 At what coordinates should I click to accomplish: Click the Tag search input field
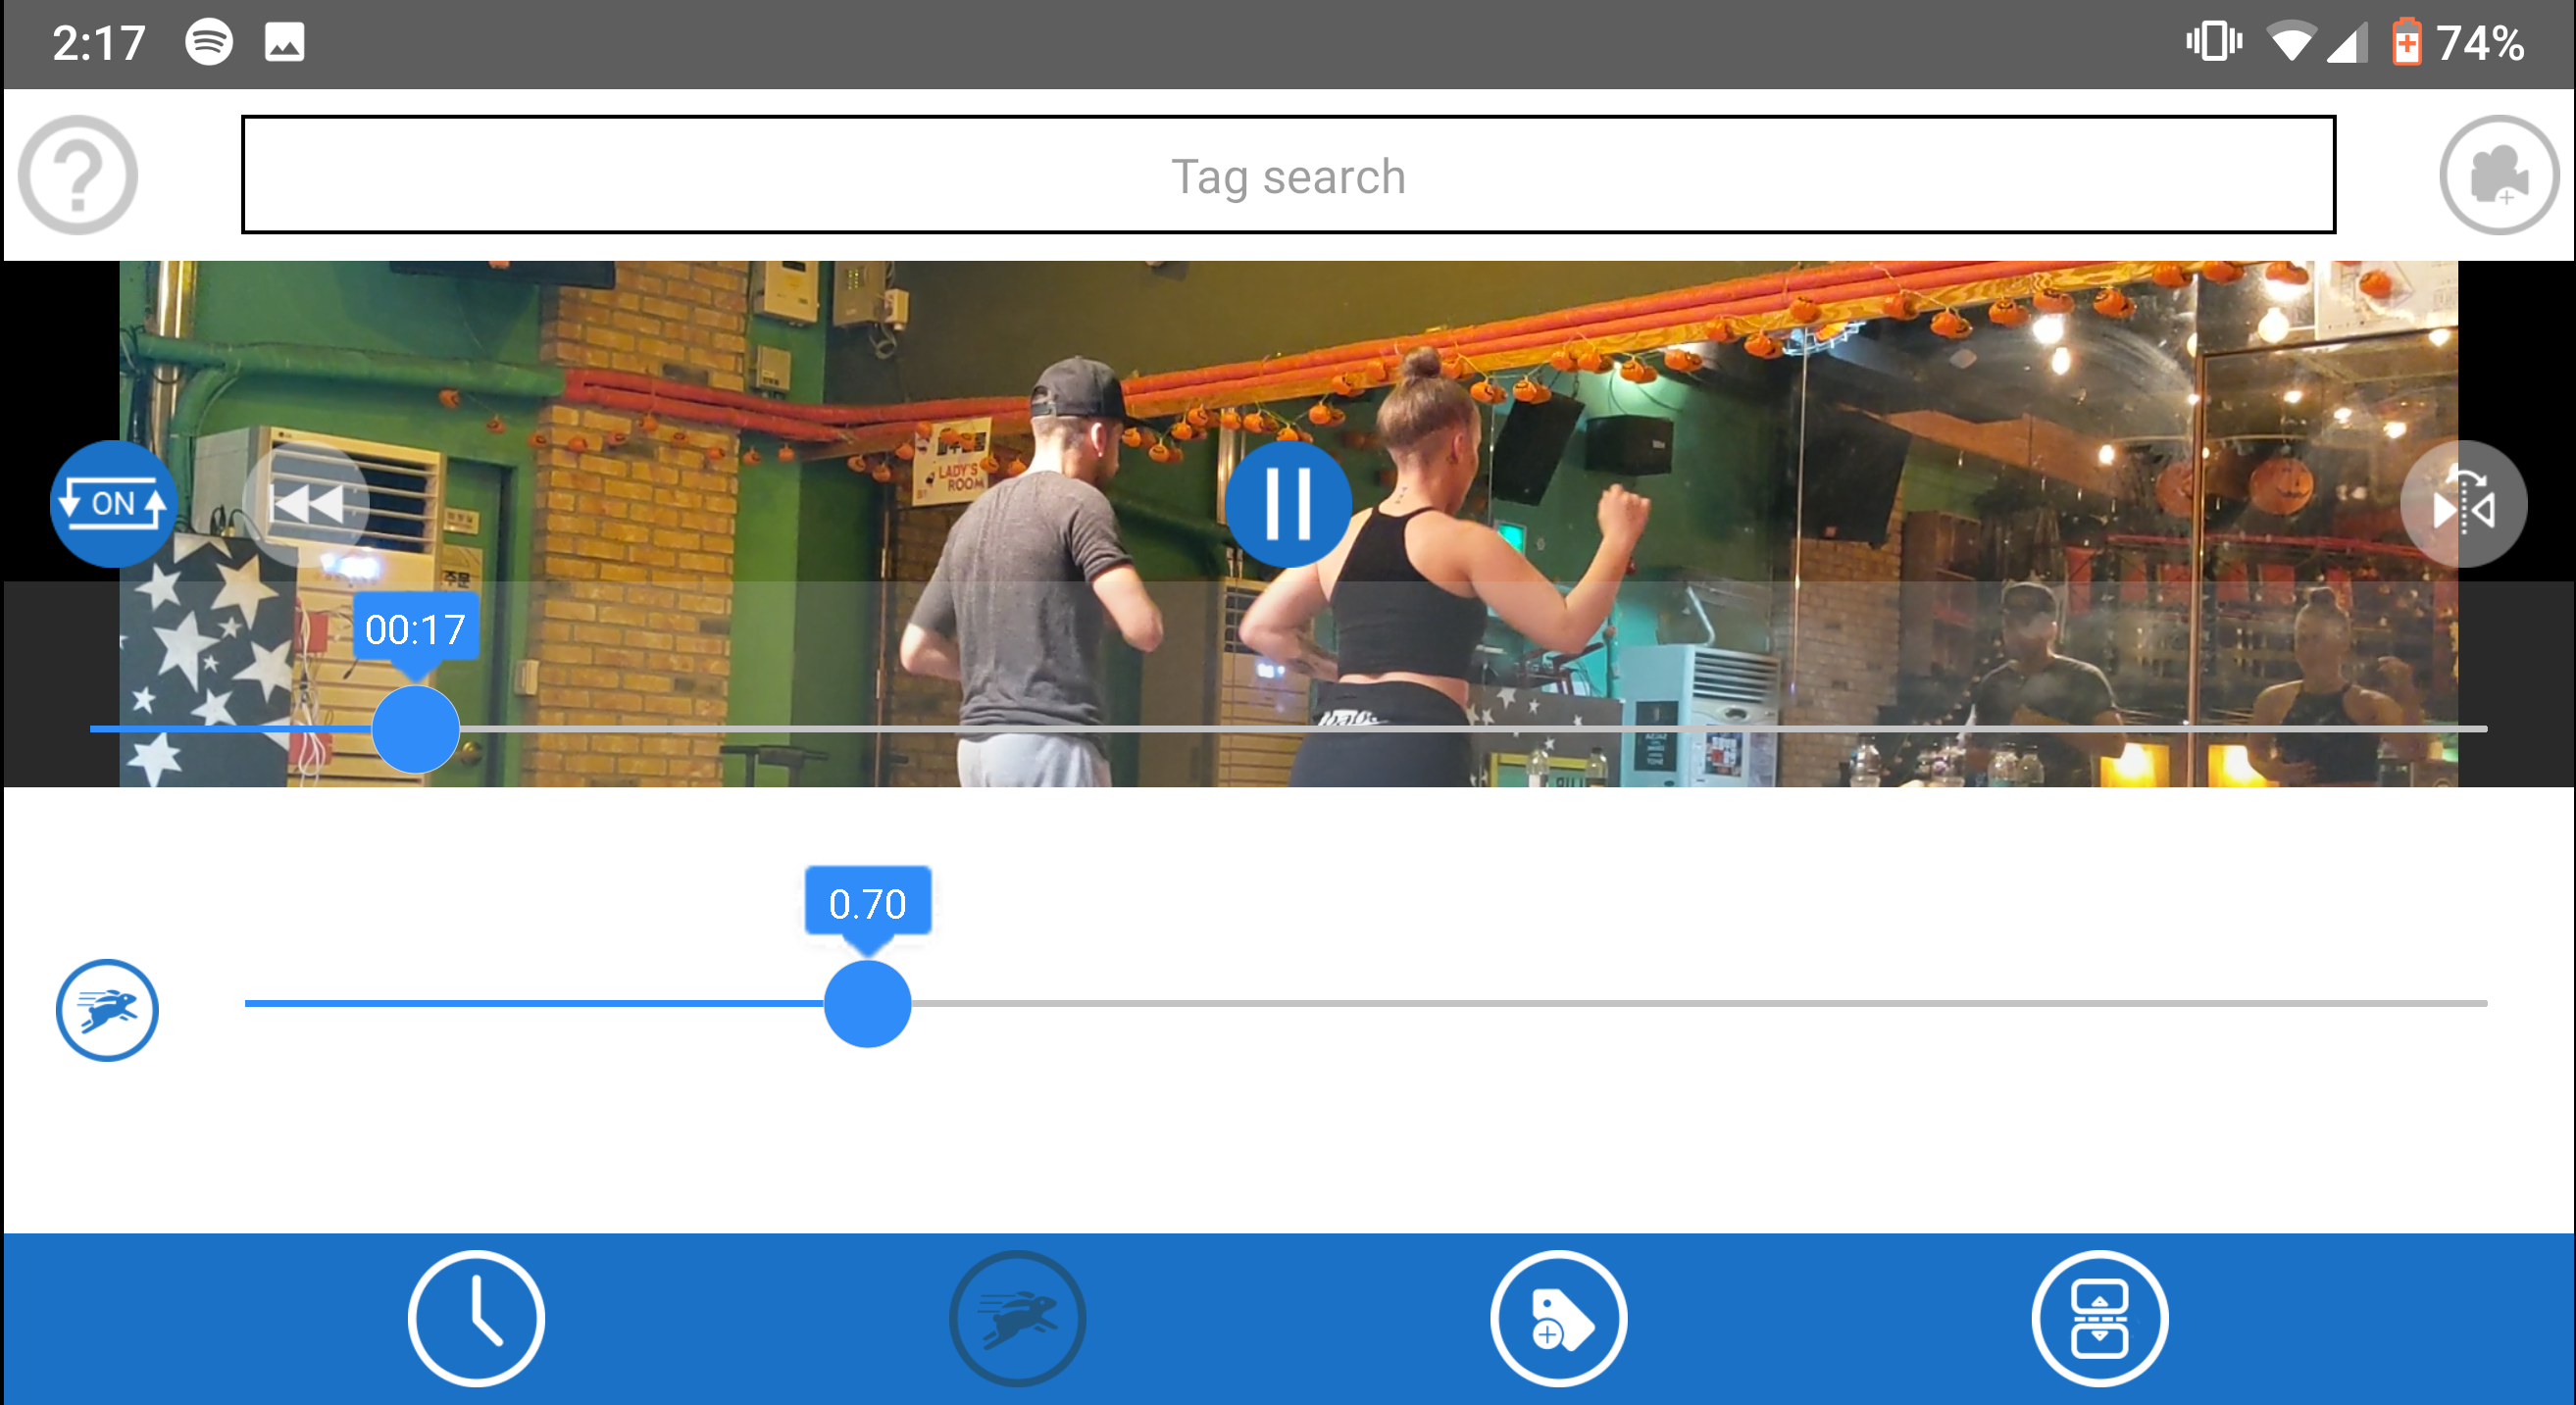coord(1287,175)
